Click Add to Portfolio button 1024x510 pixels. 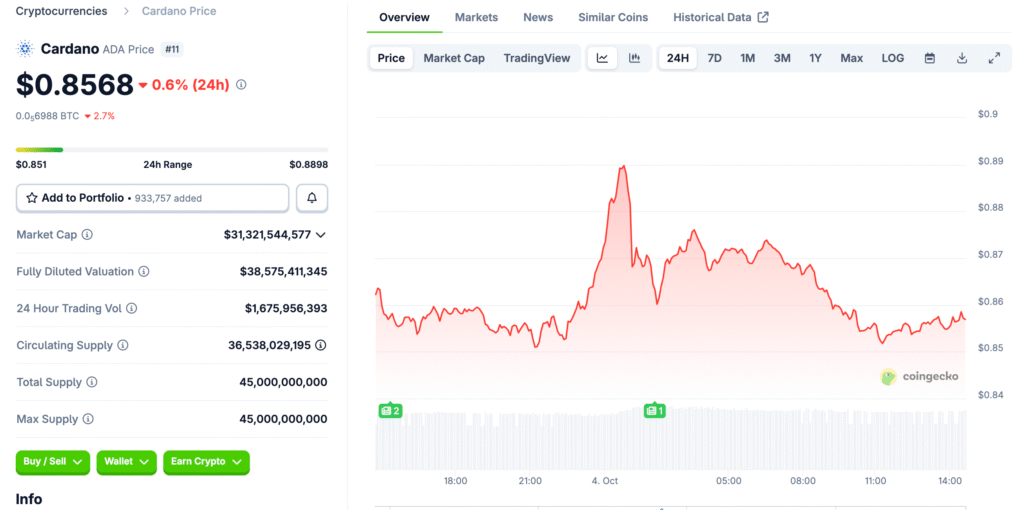point(152,198)
